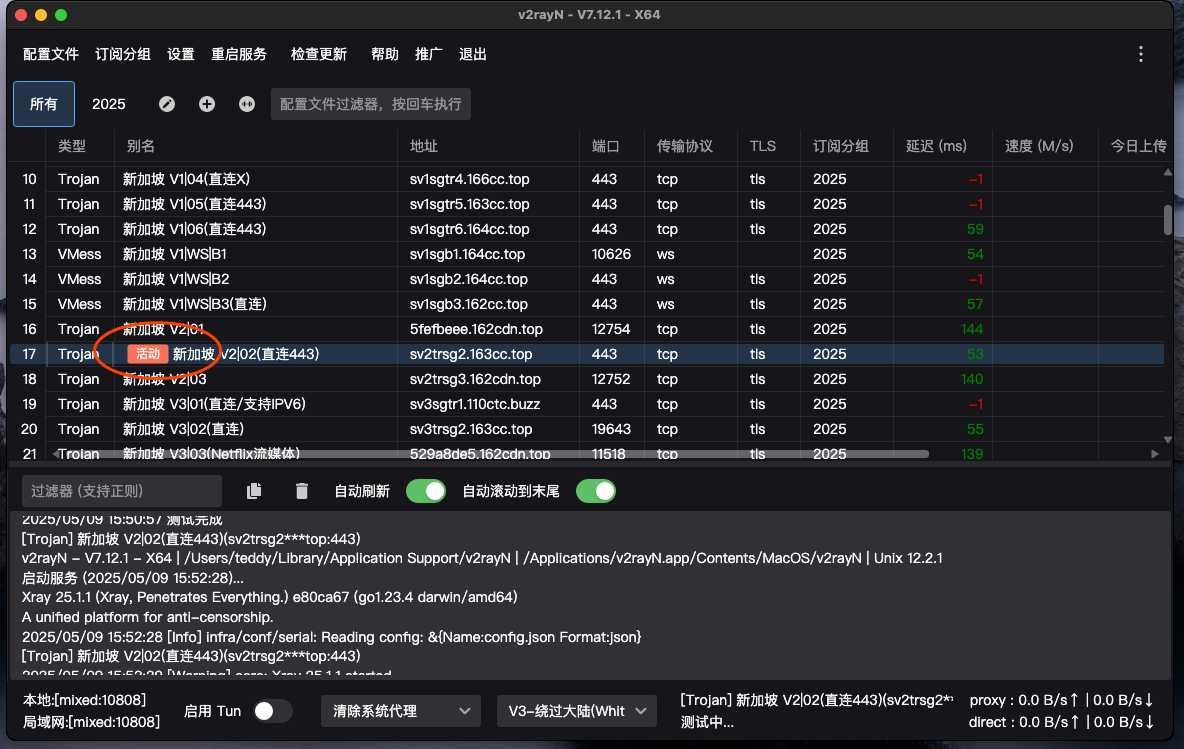Image resolution: width=1184 pixels, height=749 pixels.
Task: Click the horizontal scrollbar right arrow
Action: tap(1155, 454)
